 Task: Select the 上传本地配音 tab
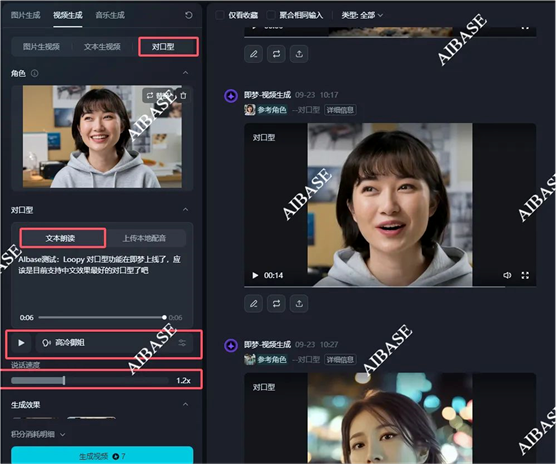145,238
